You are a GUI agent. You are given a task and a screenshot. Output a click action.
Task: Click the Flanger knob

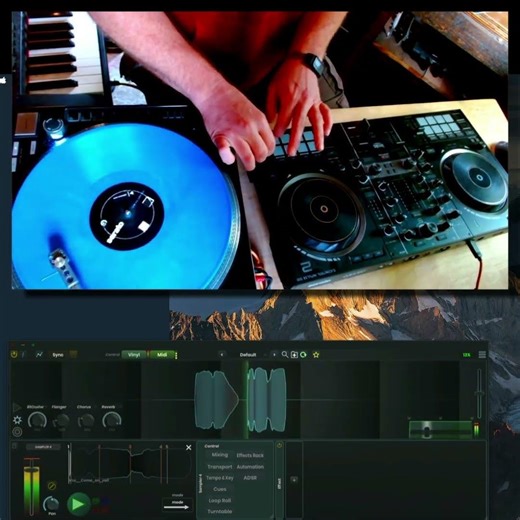point(61,421)
